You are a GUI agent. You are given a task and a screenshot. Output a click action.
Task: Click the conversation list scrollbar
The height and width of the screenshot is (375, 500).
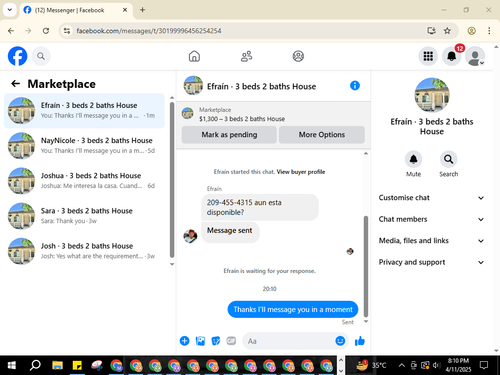pos(172,180)
